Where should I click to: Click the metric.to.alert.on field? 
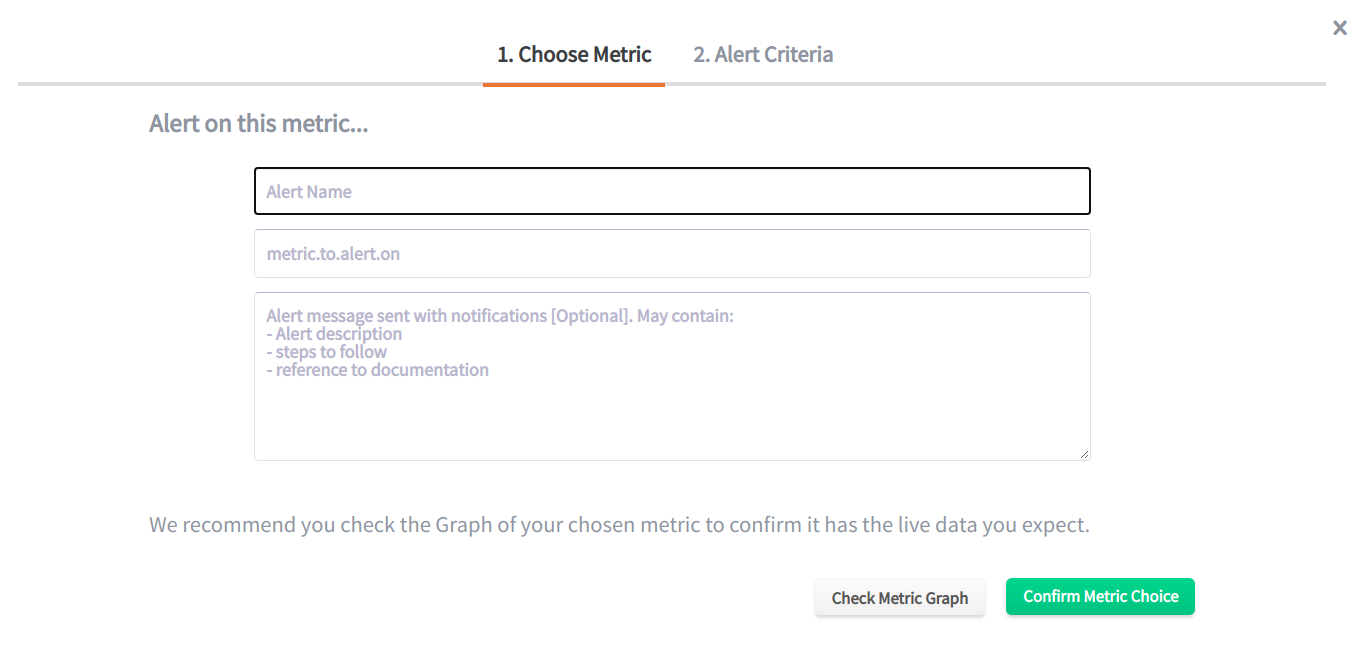[672, 254]
